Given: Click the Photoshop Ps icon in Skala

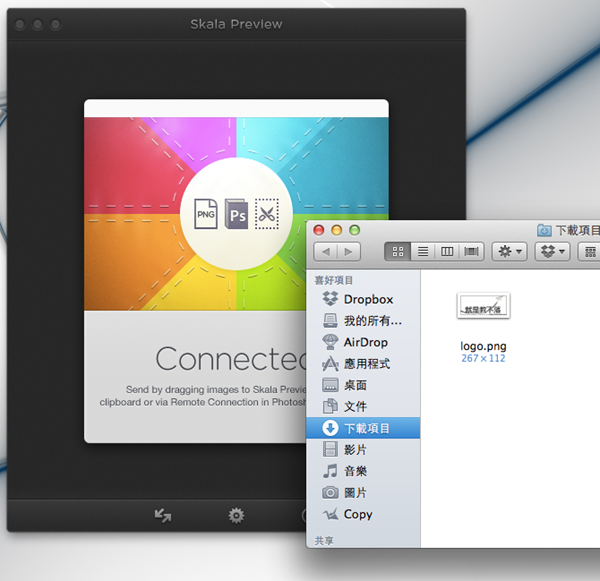Looking at the screenshot, I should [236, 214].
